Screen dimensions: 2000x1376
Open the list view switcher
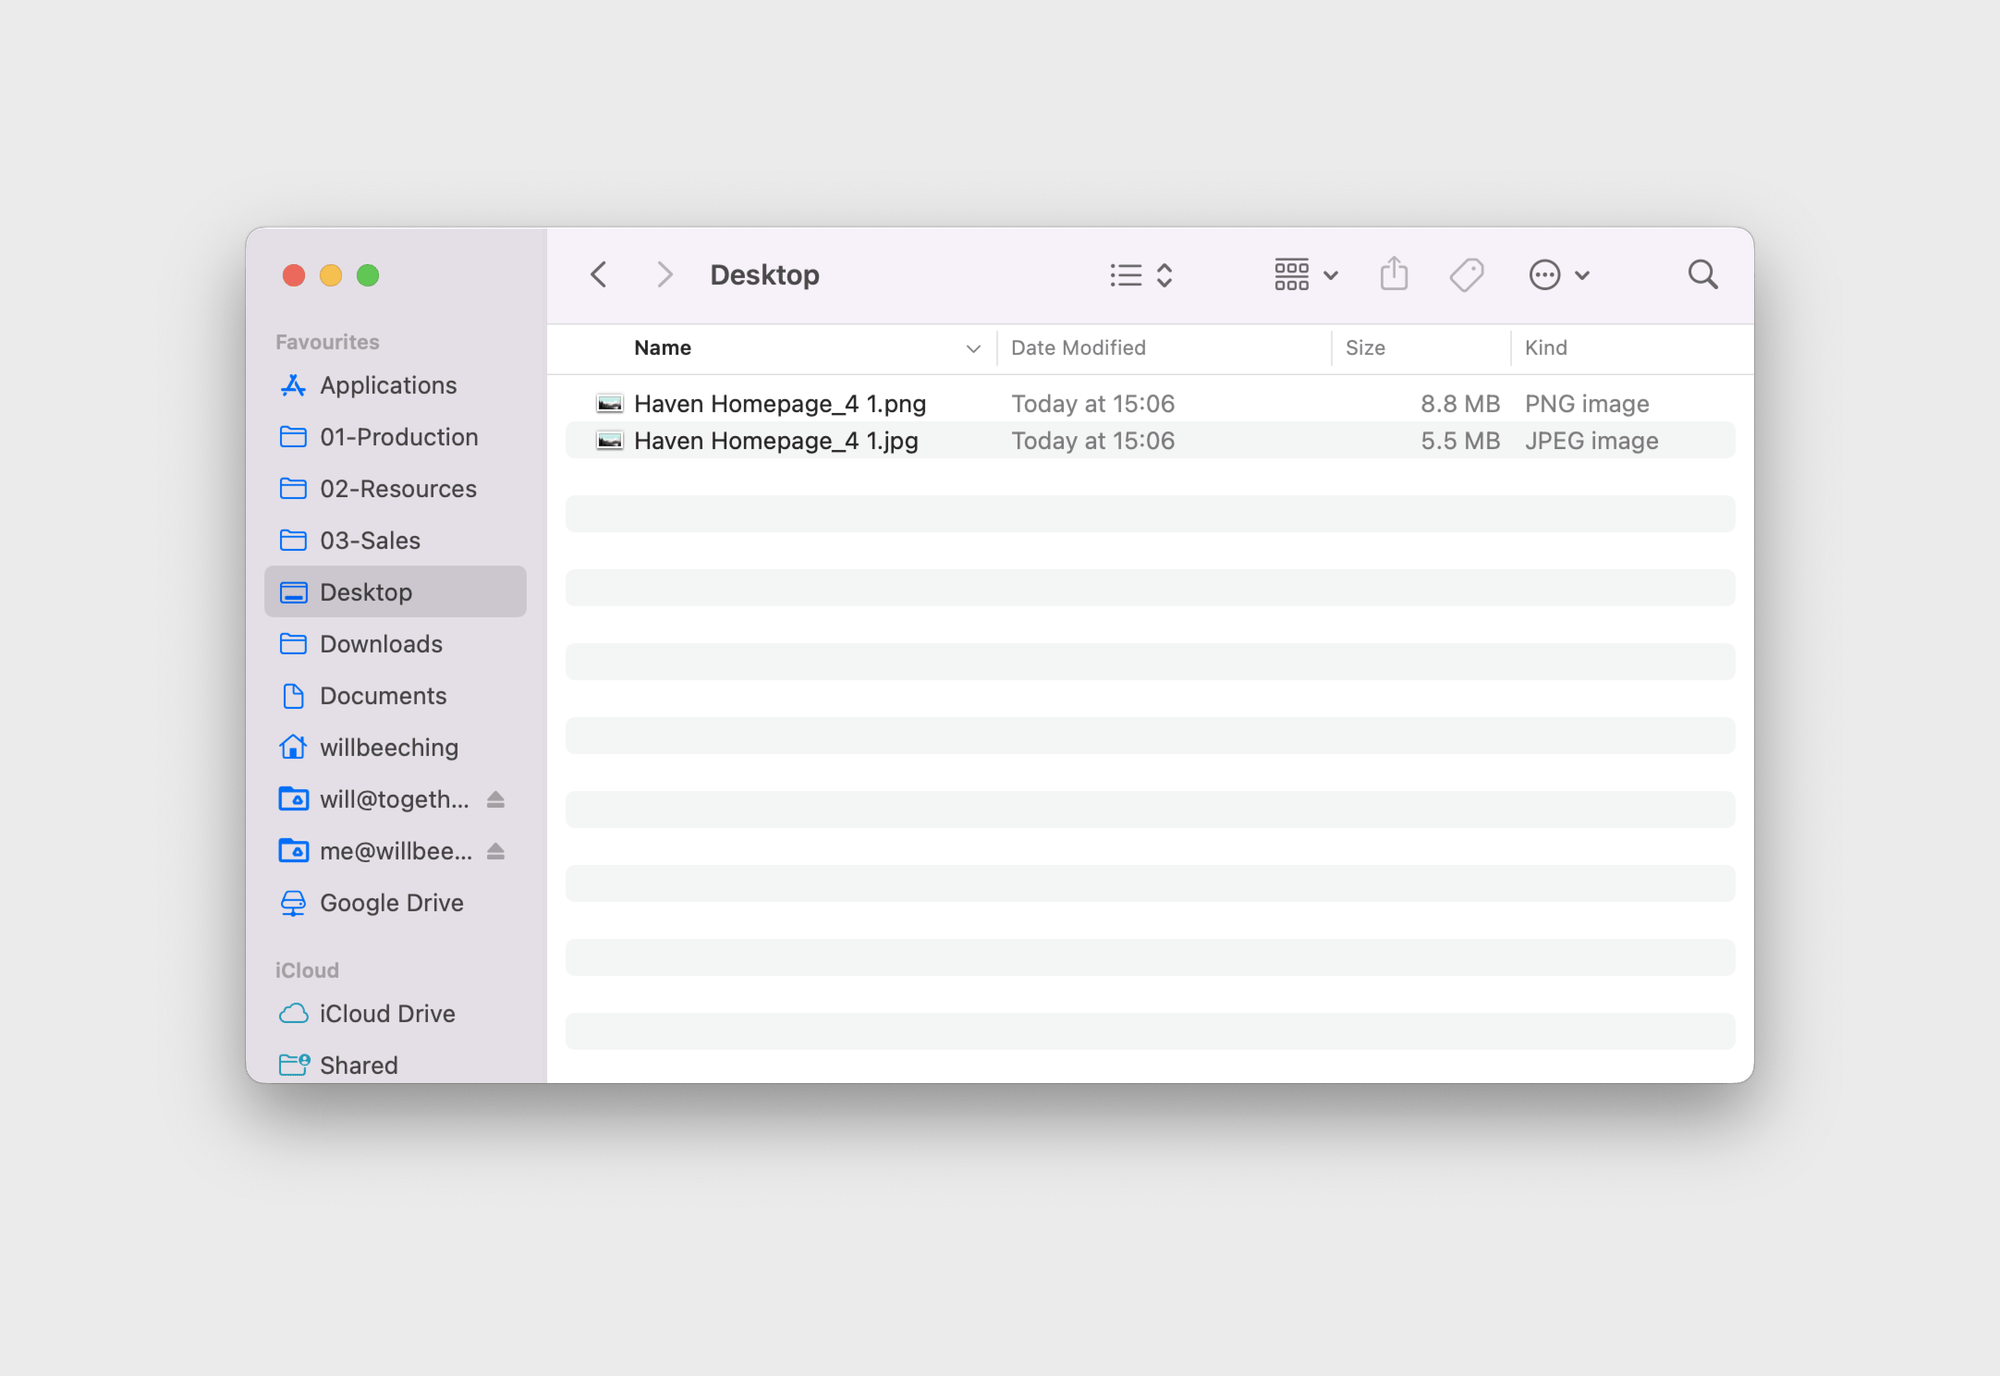pos(1141,274)
